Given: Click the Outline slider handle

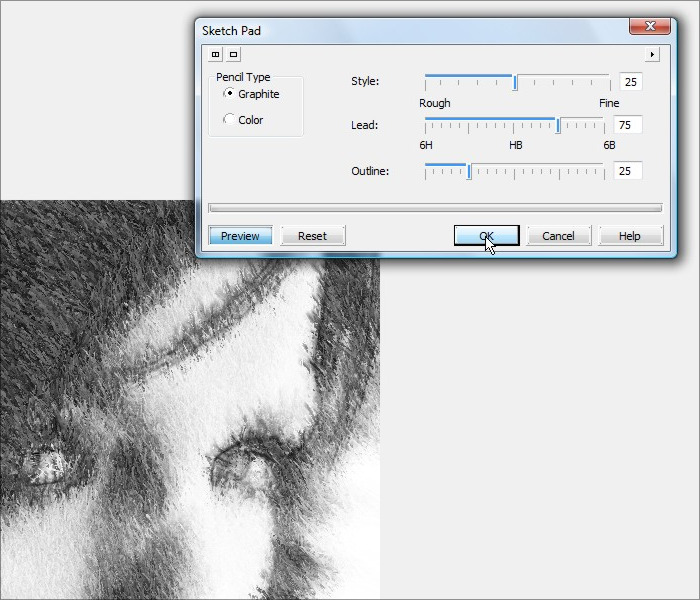Looking at the screenshot, I should [x=469, y=171].
